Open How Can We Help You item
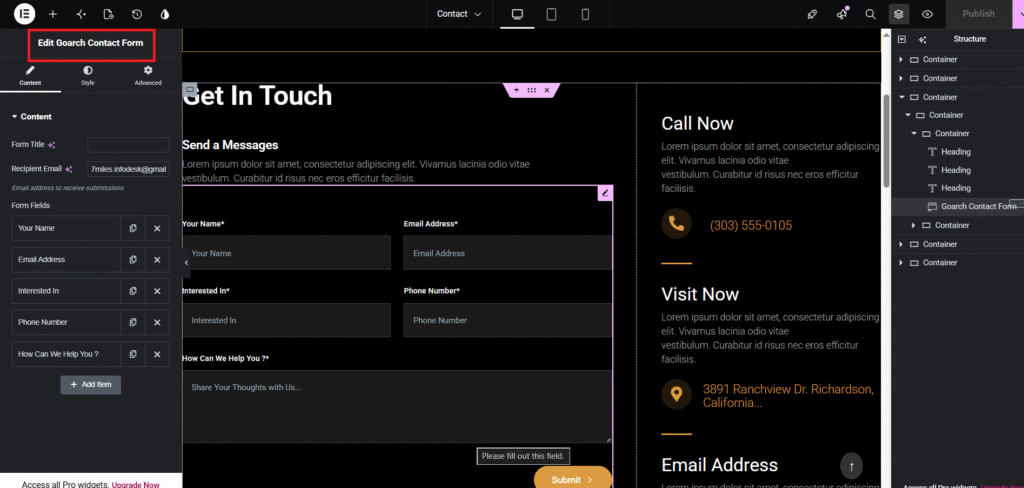 point(66,354)
